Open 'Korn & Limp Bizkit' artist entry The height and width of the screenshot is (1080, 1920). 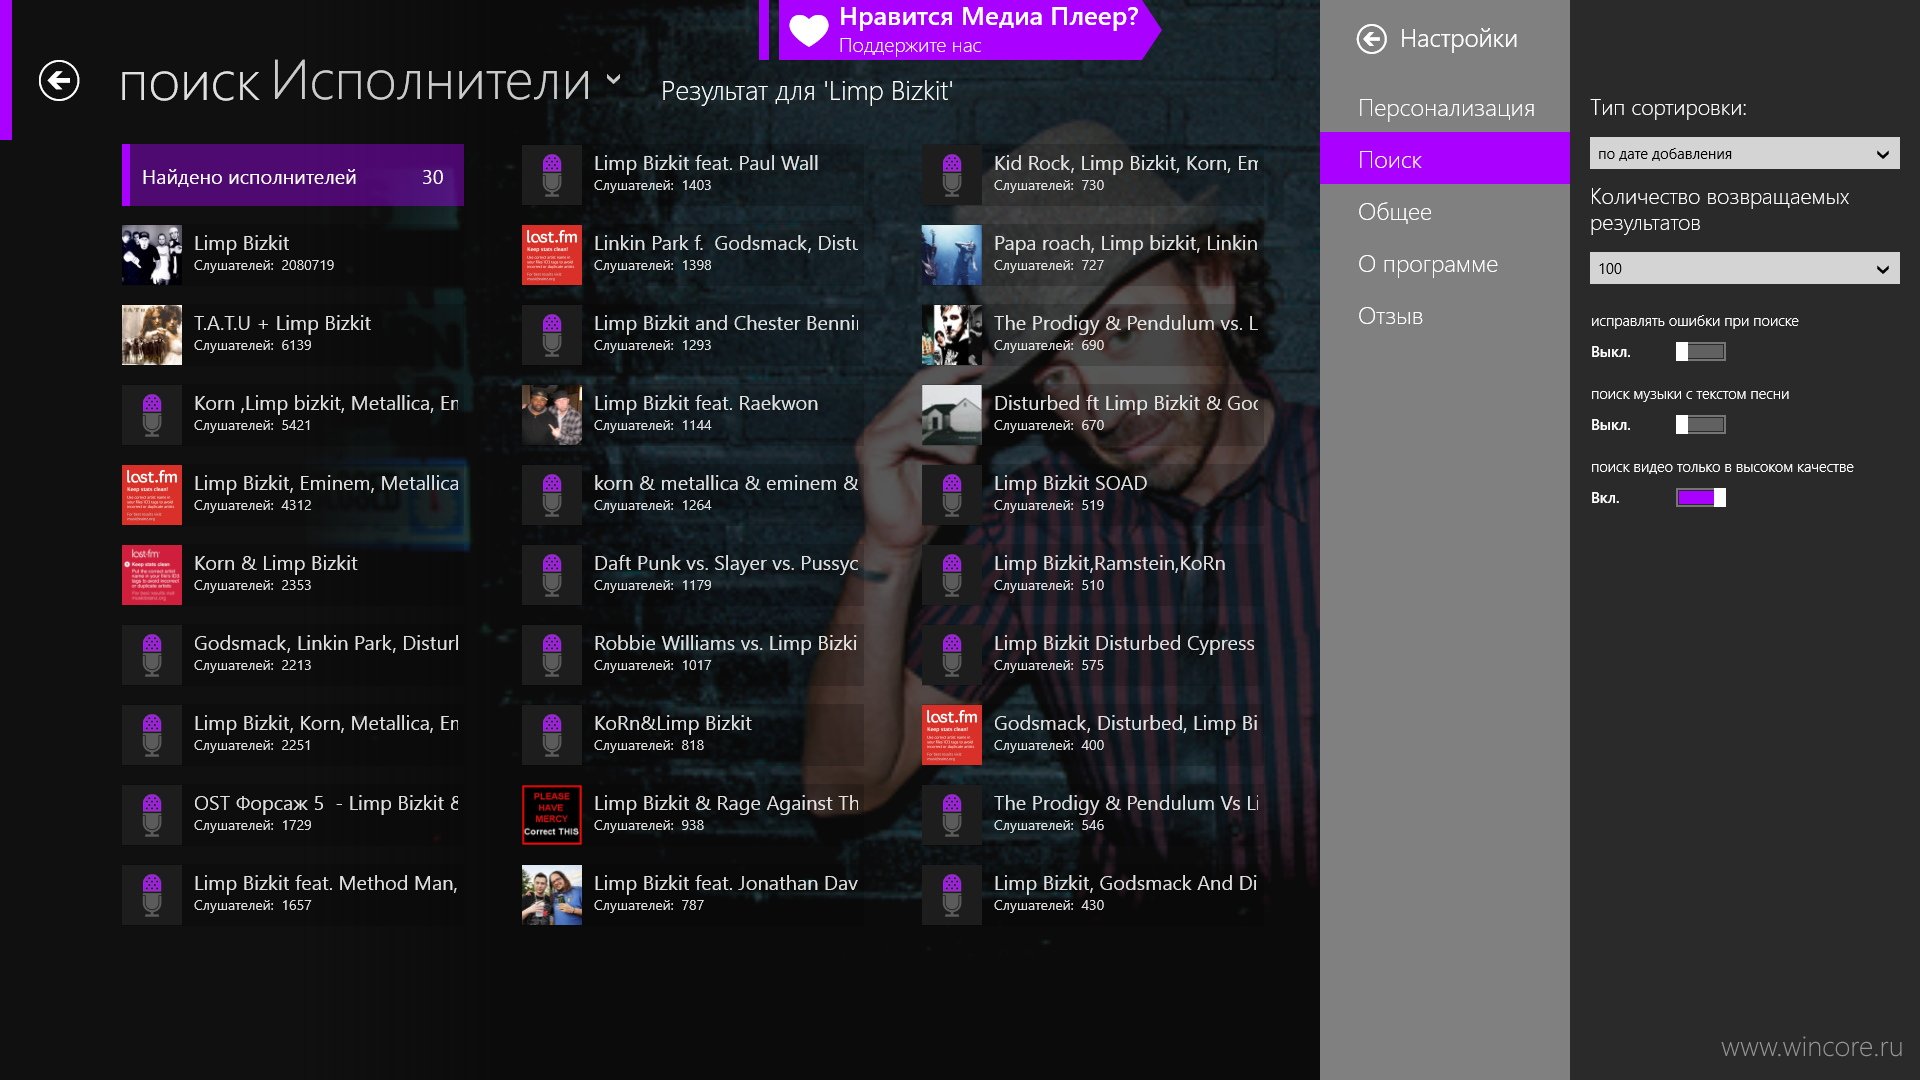[293, 575]
